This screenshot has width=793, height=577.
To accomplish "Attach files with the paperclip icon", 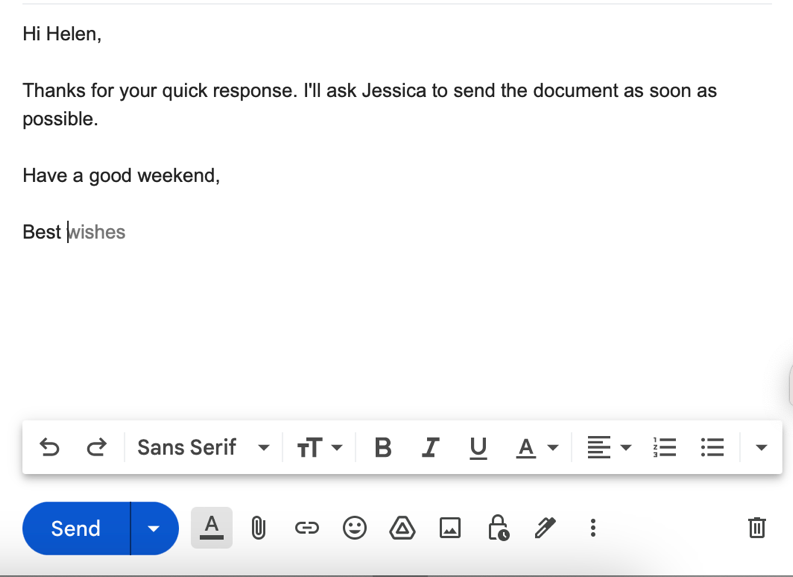I will point(258,528).
